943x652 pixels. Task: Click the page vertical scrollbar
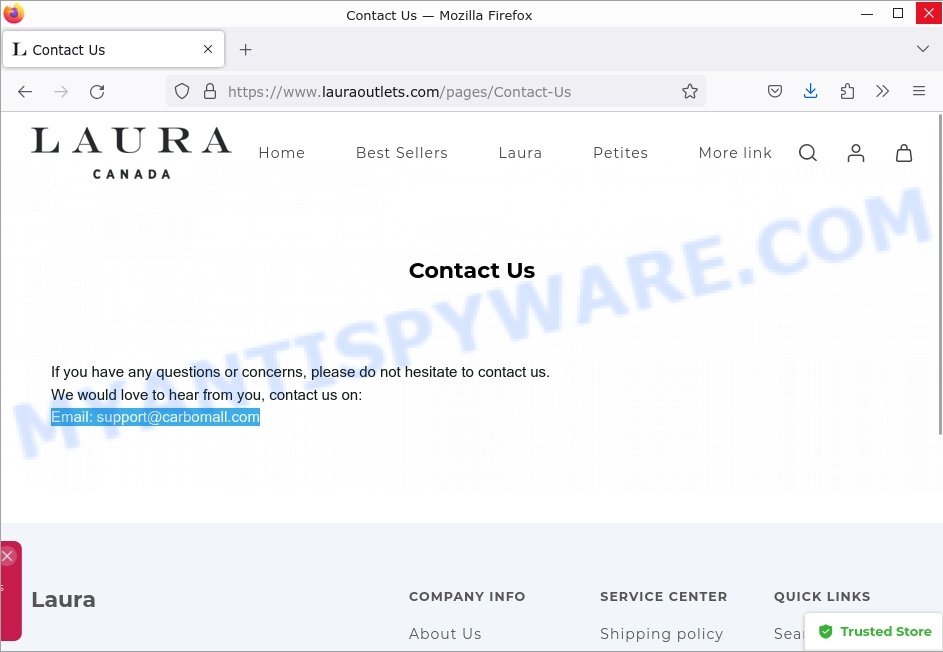pos(939,275)
